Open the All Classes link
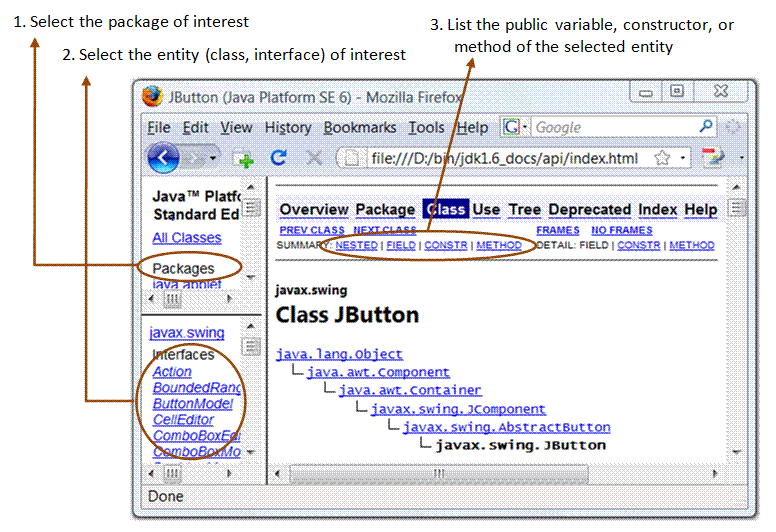This screenshot has width=776, height=532. [187, 237]
